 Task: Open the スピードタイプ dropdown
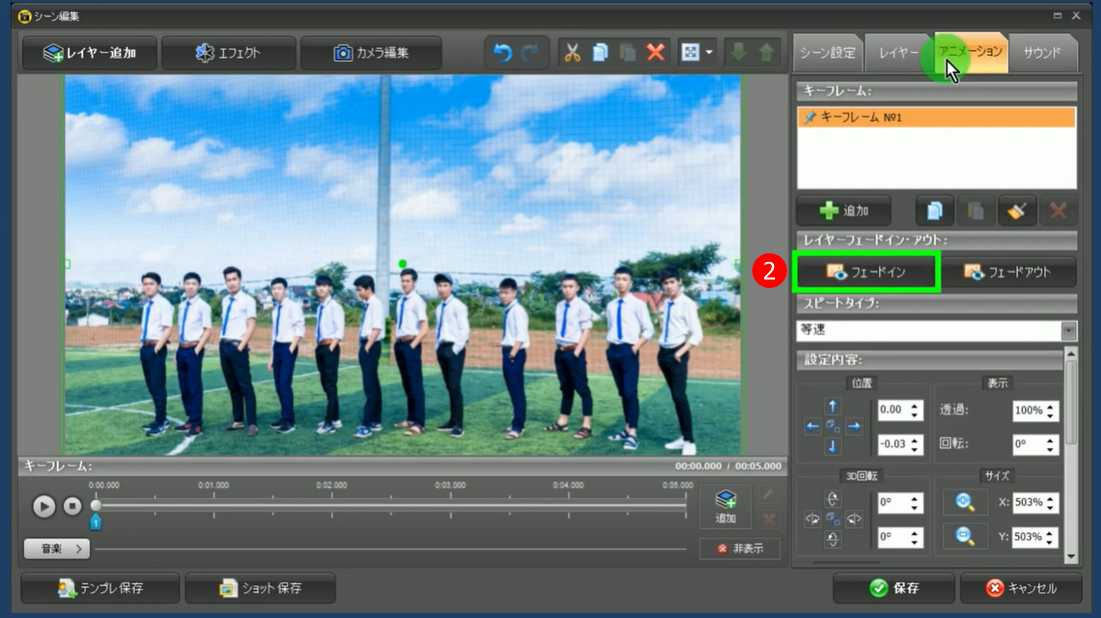pyautogui.click(x=1069, y=330)
